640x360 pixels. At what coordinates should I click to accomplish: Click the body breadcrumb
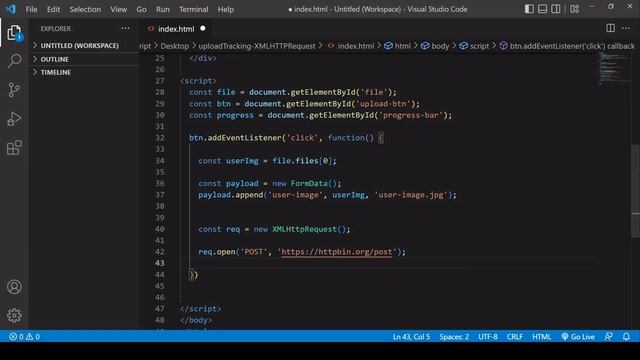(435, 46)
